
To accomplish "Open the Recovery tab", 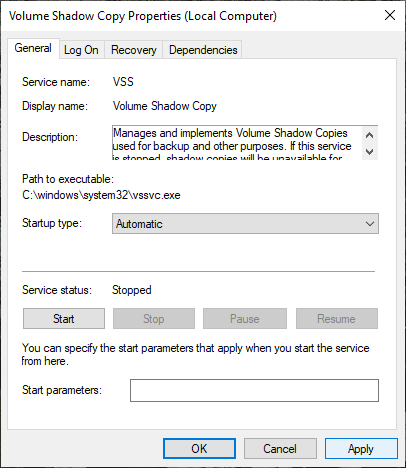I will pos(133,50).
